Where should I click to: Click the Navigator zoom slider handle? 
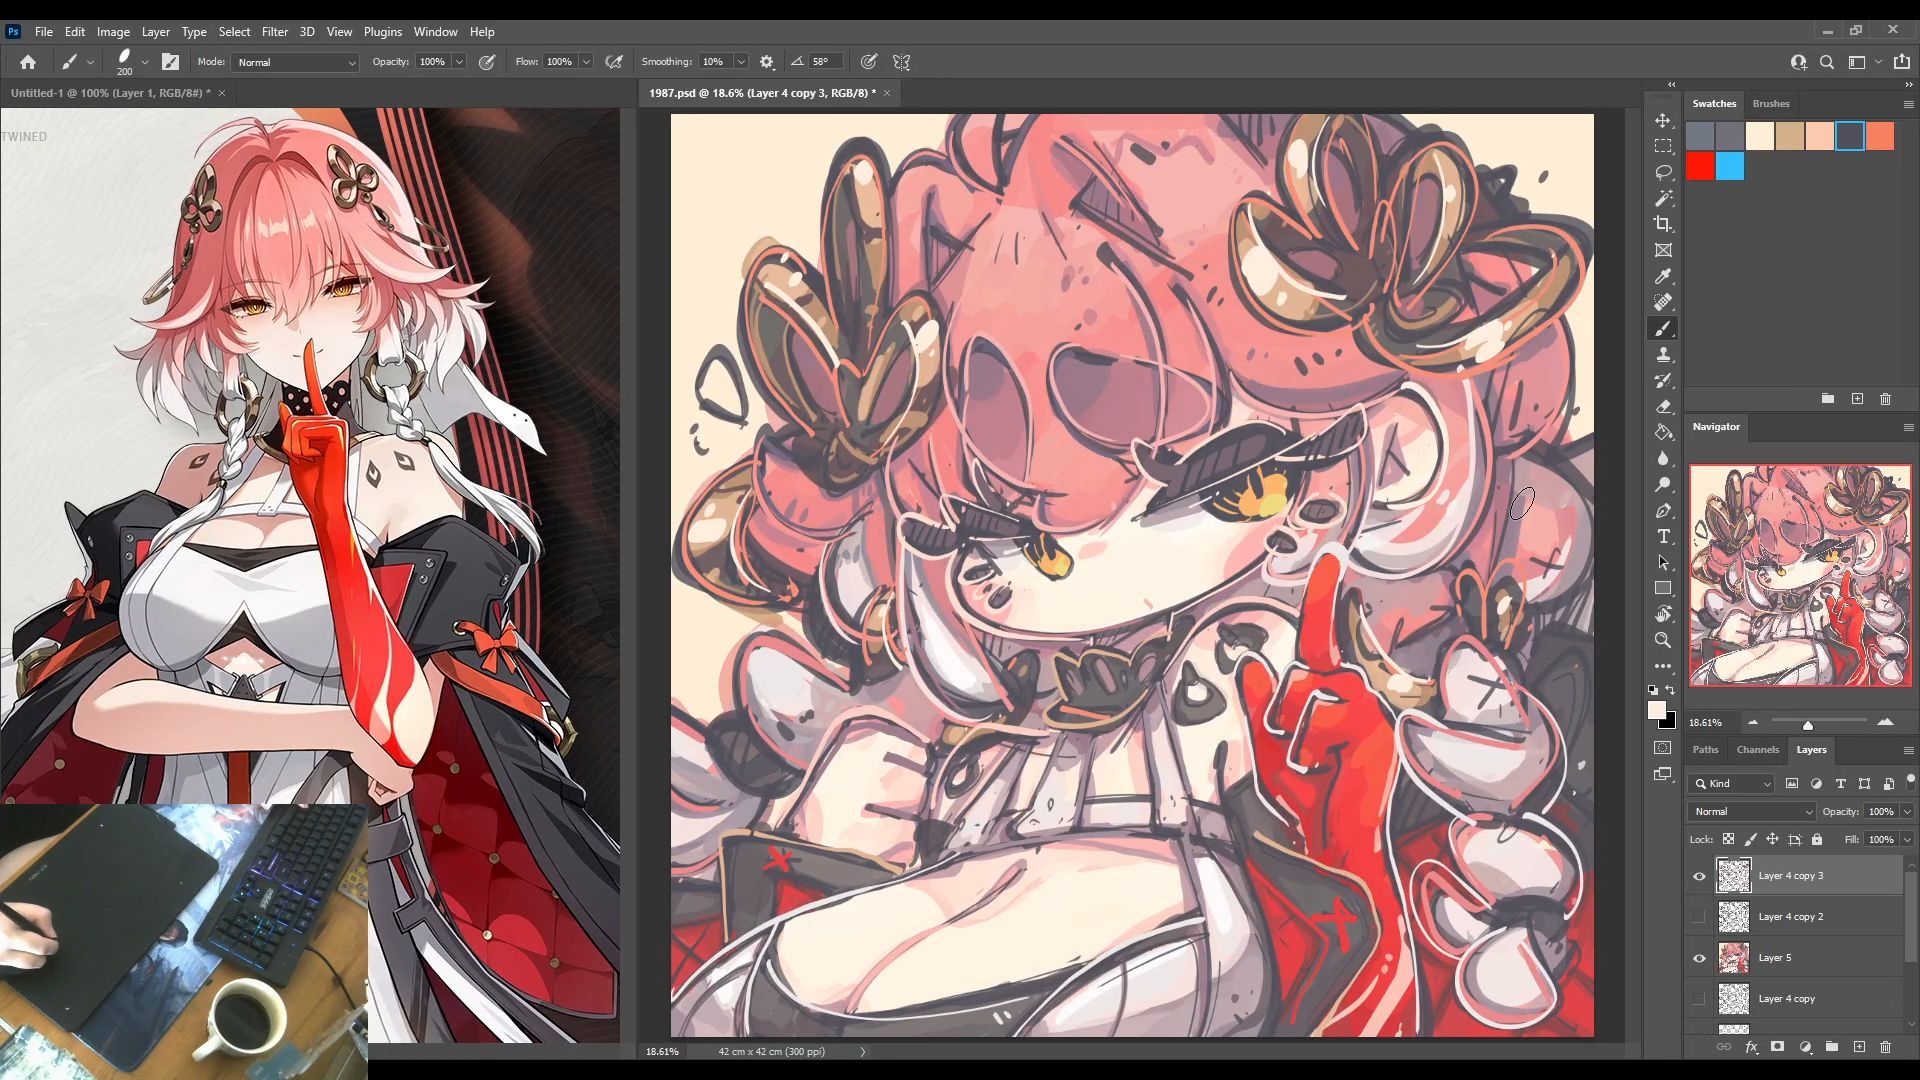(1808, 724)
